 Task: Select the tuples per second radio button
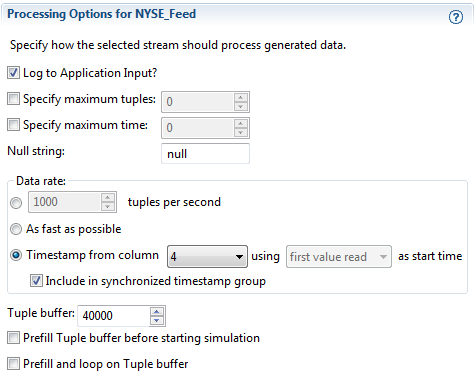point(16,202)
